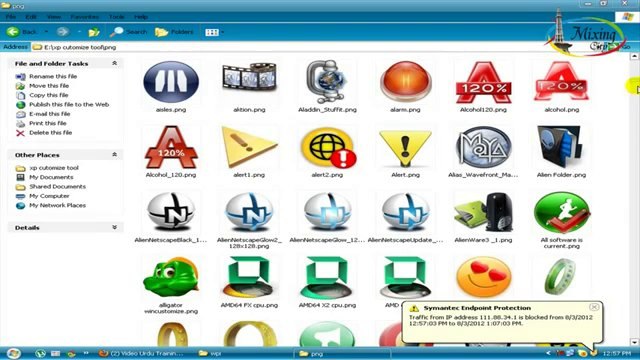Image resolution: width=640 pixels, height=360 pixels.
Task: Open My Documents from Other Places
Action: (x=51, y=177)
